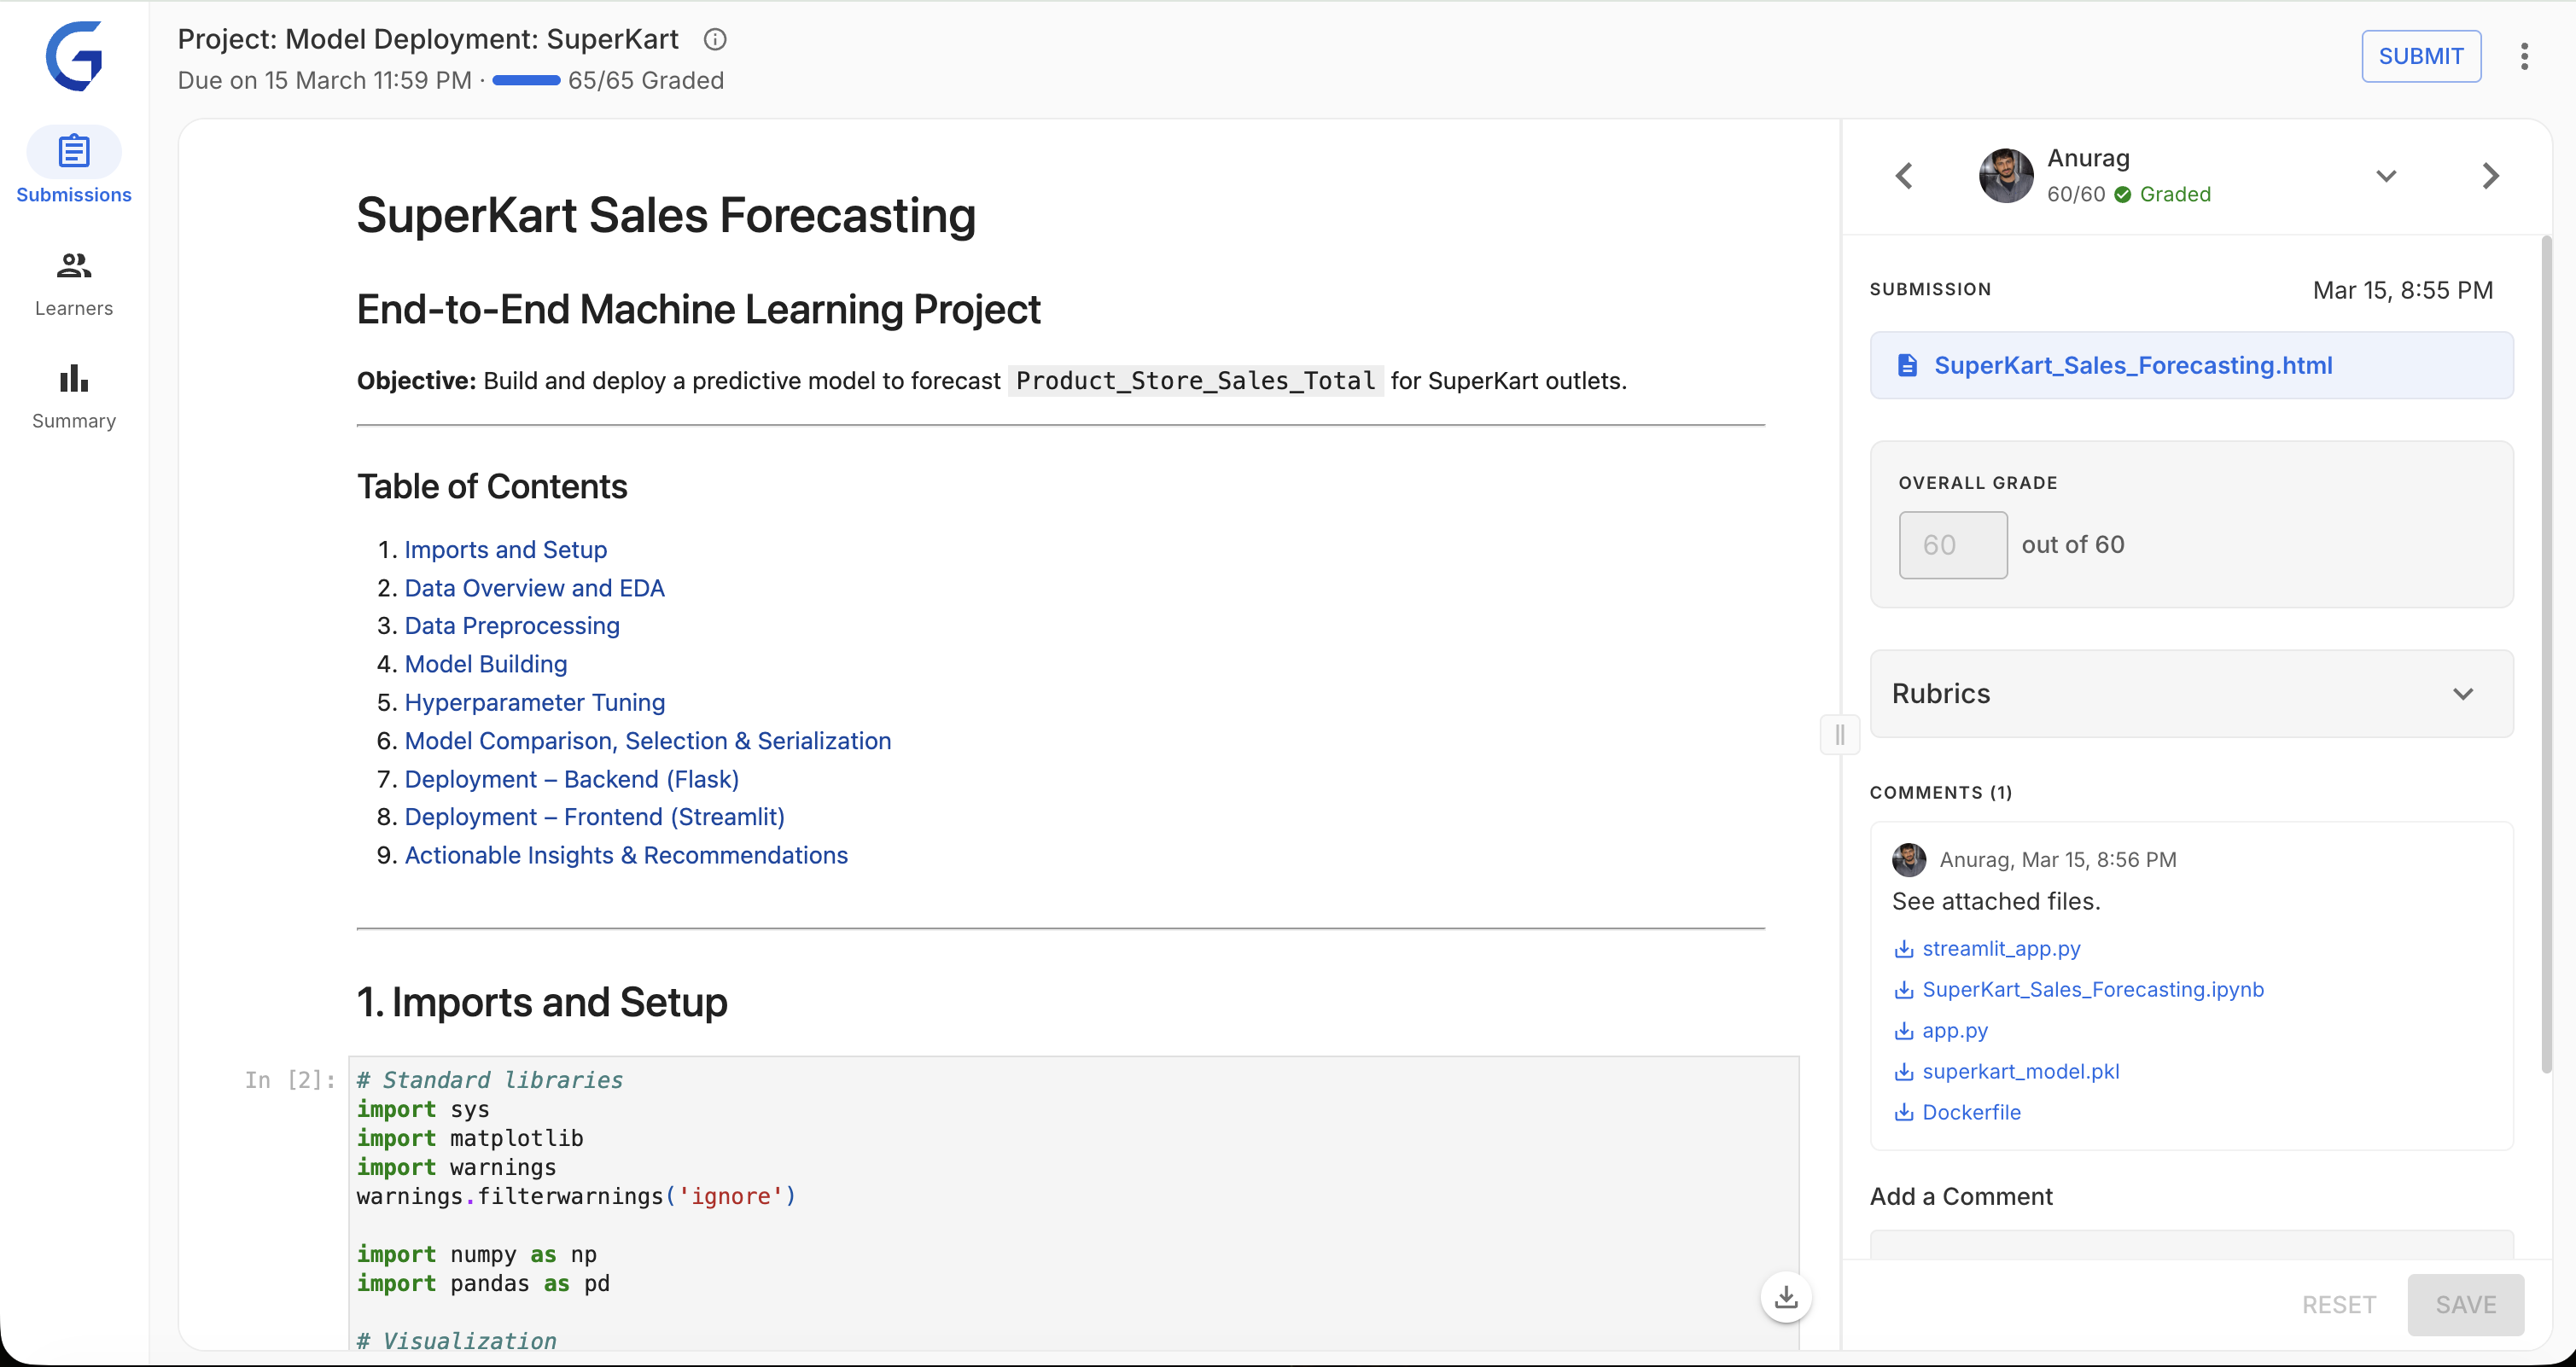The image size is (2576, 1367).
Task: Click the panel divider drag handle
Action: pyautogui.click(x=1840, y=735)
